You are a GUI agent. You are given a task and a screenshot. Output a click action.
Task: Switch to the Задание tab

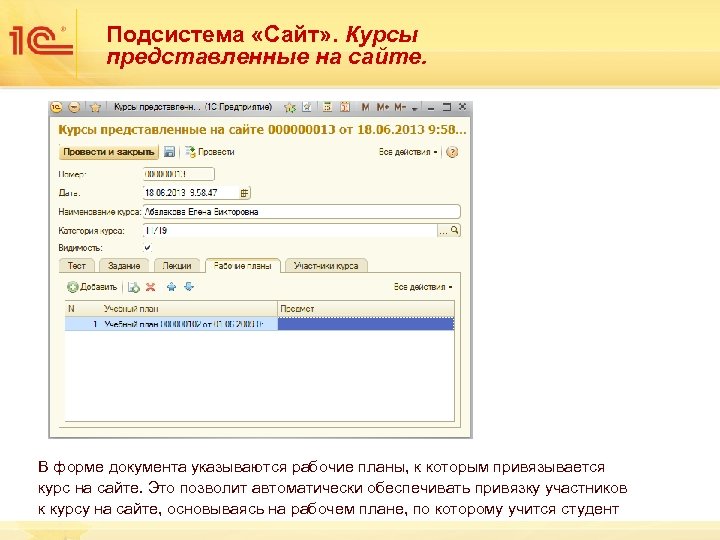coord(124,265)
